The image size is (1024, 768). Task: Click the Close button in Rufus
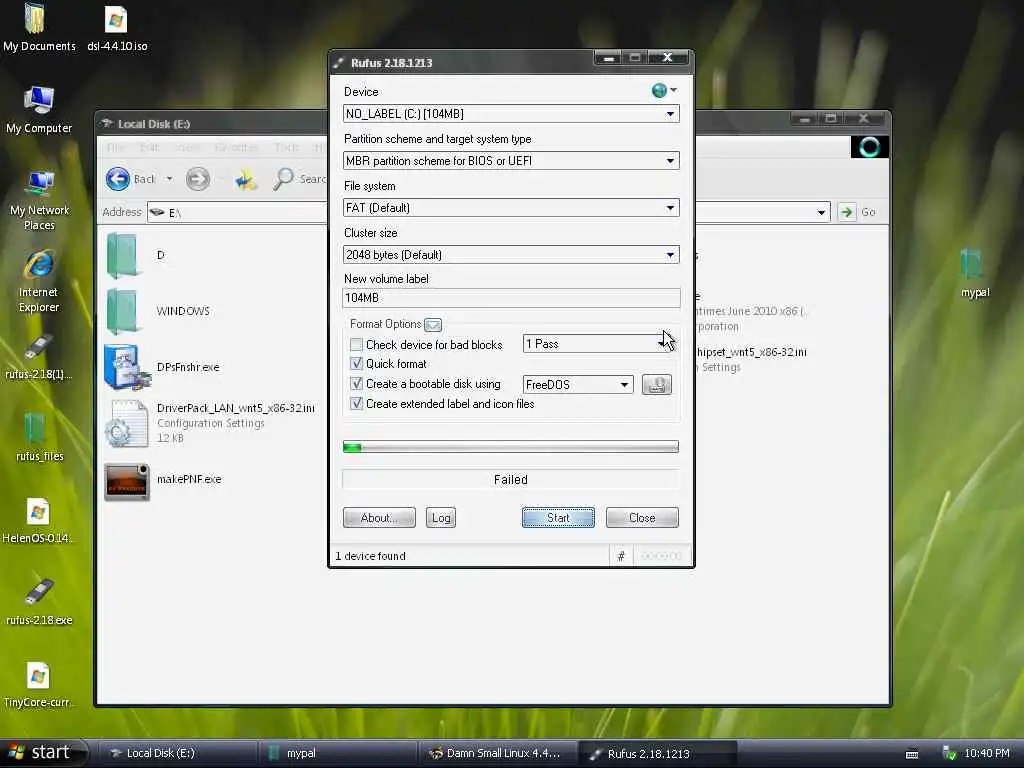pos(642,518)
